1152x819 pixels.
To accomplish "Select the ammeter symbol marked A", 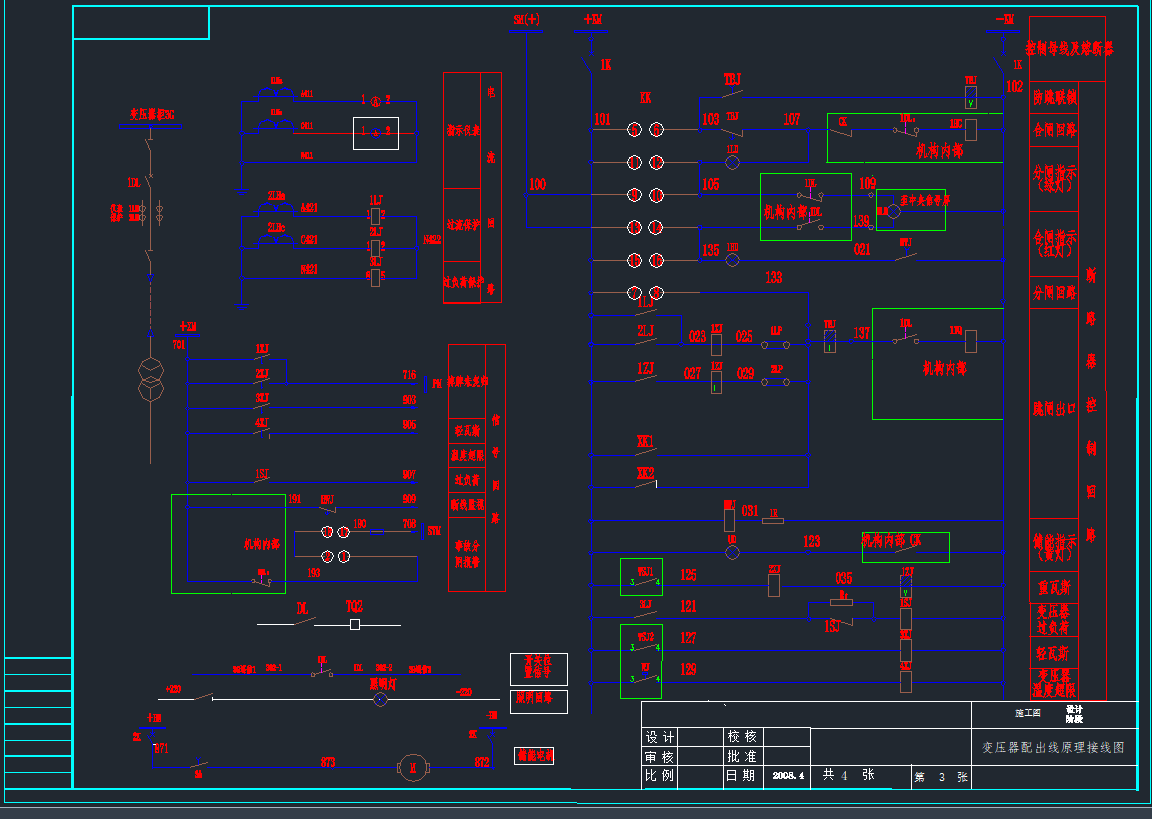I will point(375,101).
